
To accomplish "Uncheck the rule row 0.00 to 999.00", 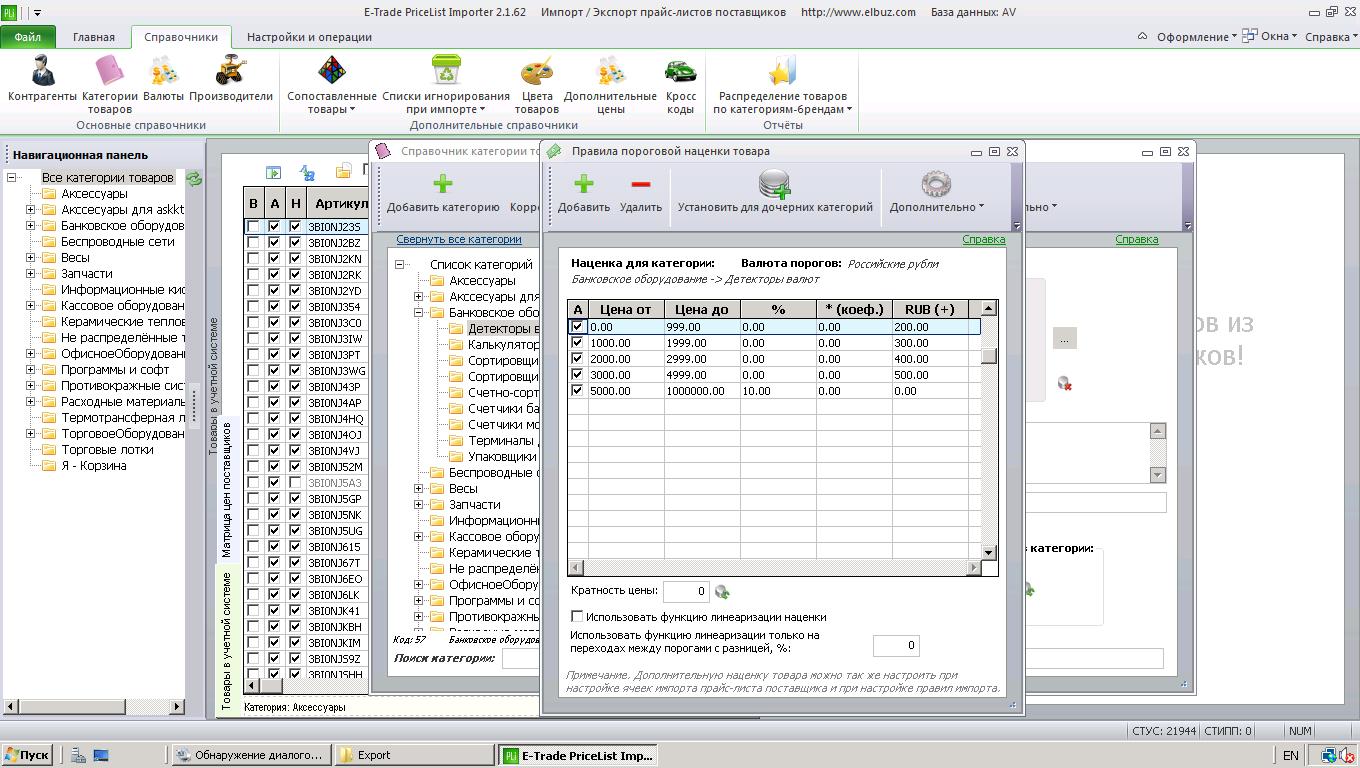I will [x=577, y=327].
